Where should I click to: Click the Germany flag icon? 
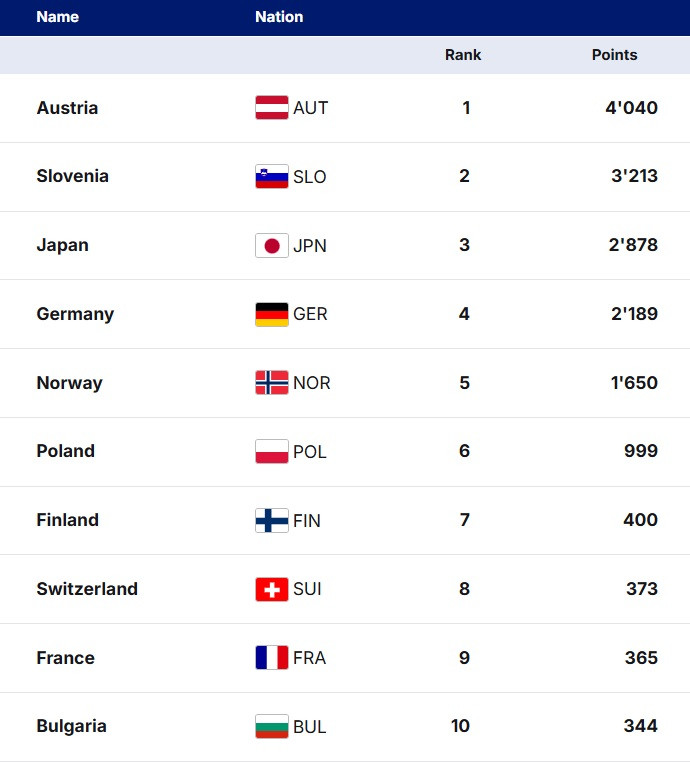click(x=272, y=314)
